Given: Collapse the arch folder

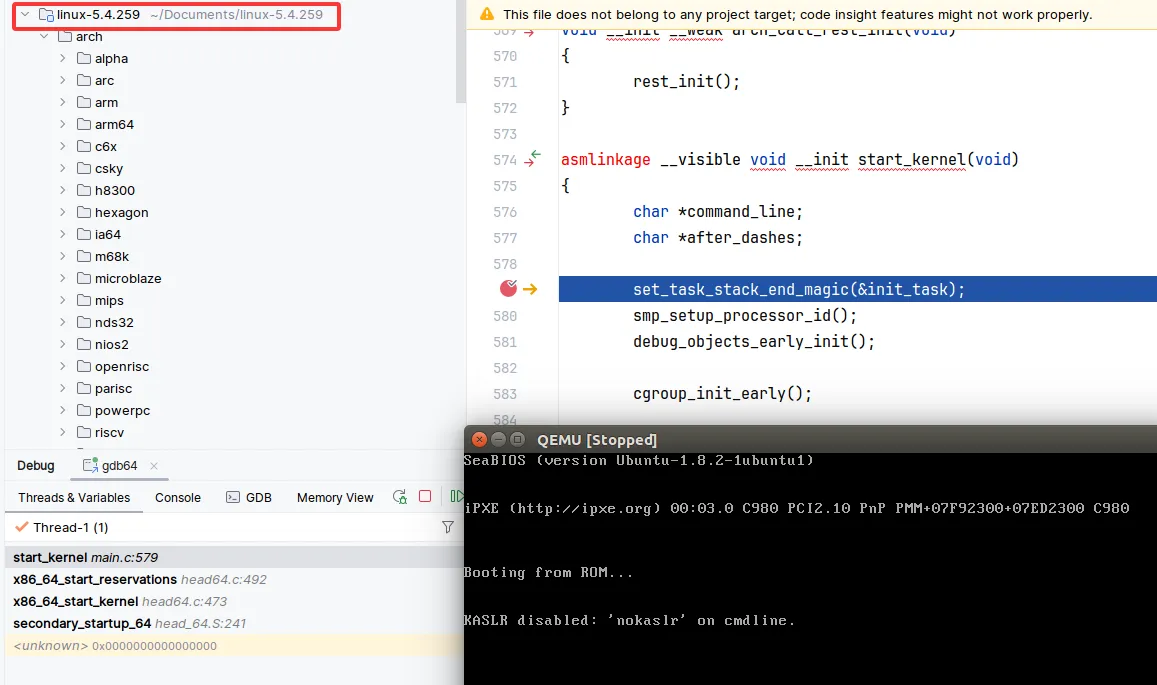Looking at the screenshot, I should [x=44, y=36].
